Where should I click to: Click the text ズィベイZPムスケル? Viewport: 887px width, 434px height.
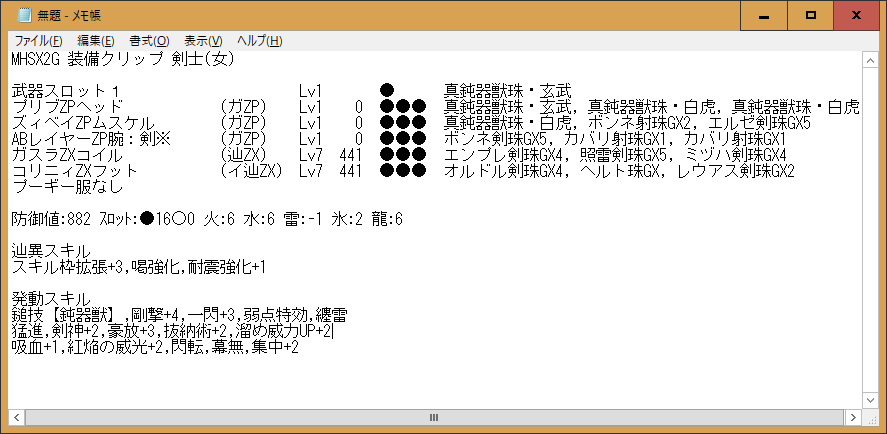83,122
